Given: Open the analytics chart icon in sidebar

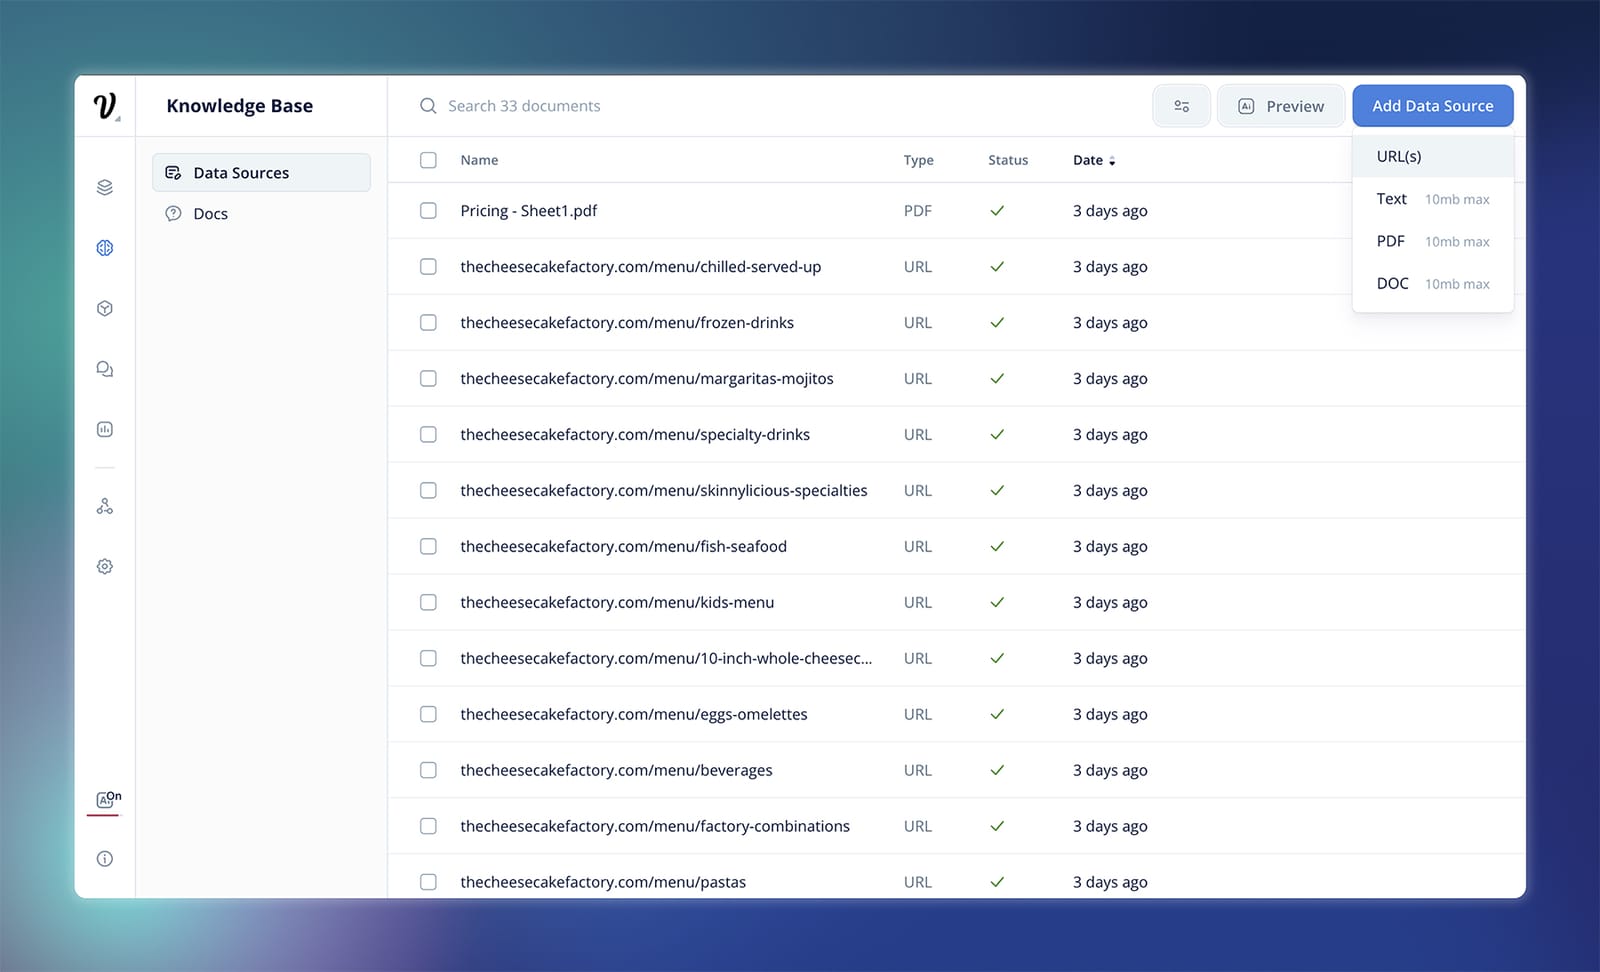Looking at the screenshot, I should [x=105, y=429].
